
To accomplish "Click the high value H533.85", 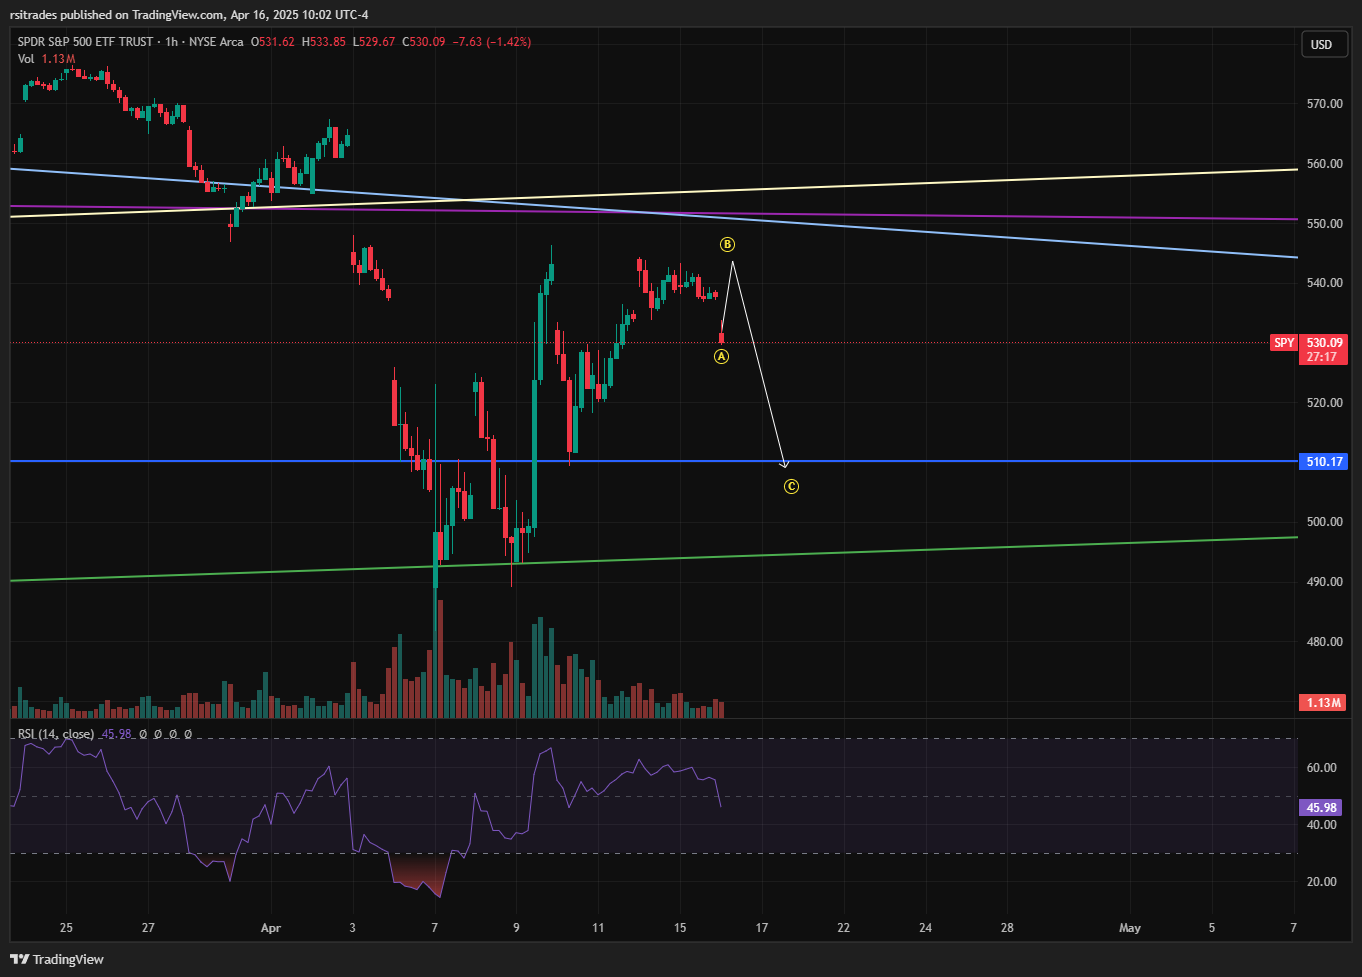I will coord(323,42).
